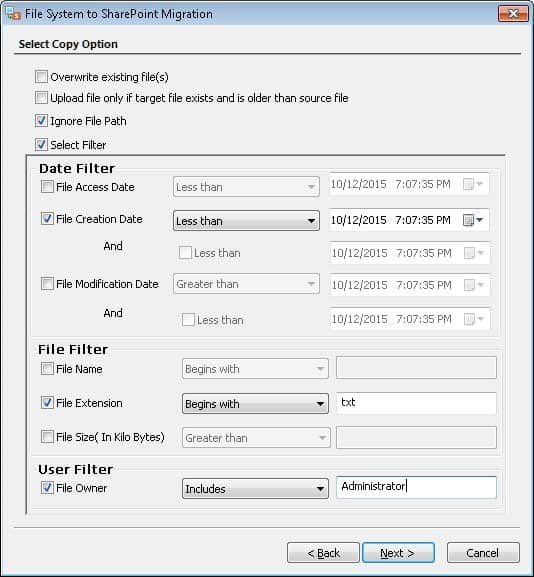534x577 pixels.
Task: Open File Owner Includes dropdown
Action: [255, 489]
